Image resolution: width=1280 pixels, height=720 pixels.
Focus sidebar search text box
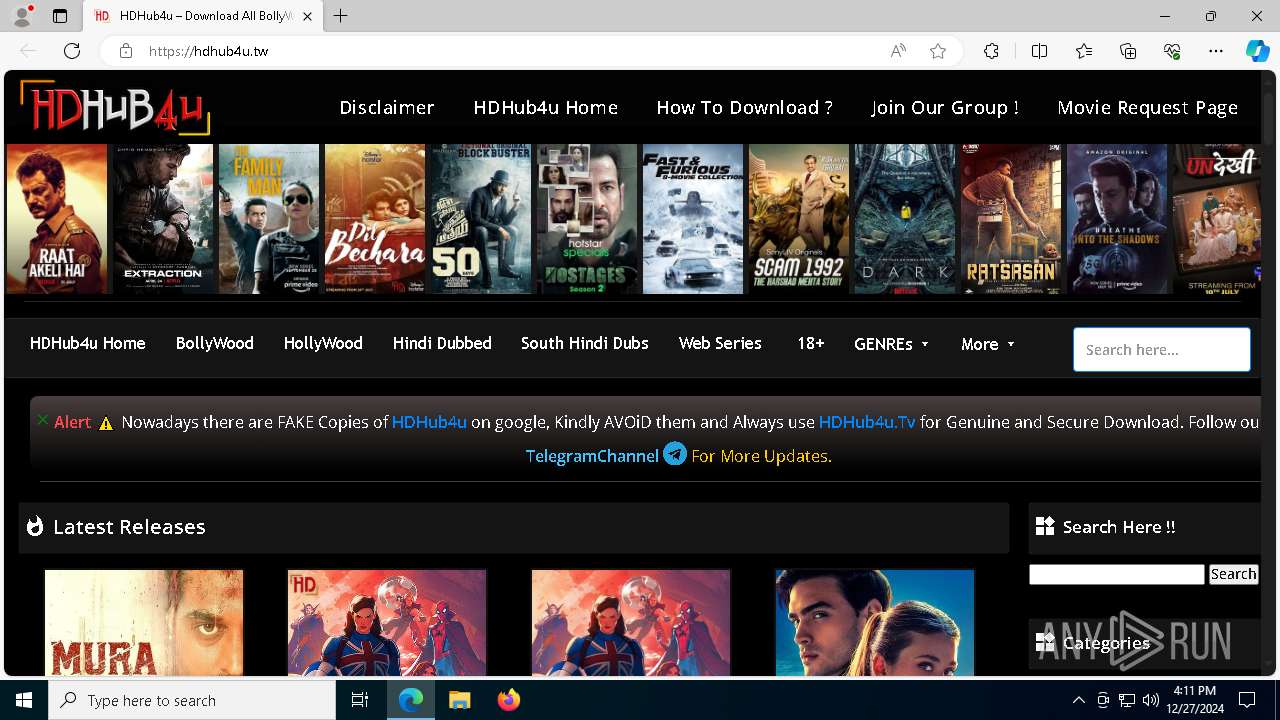coord(1117,574)
